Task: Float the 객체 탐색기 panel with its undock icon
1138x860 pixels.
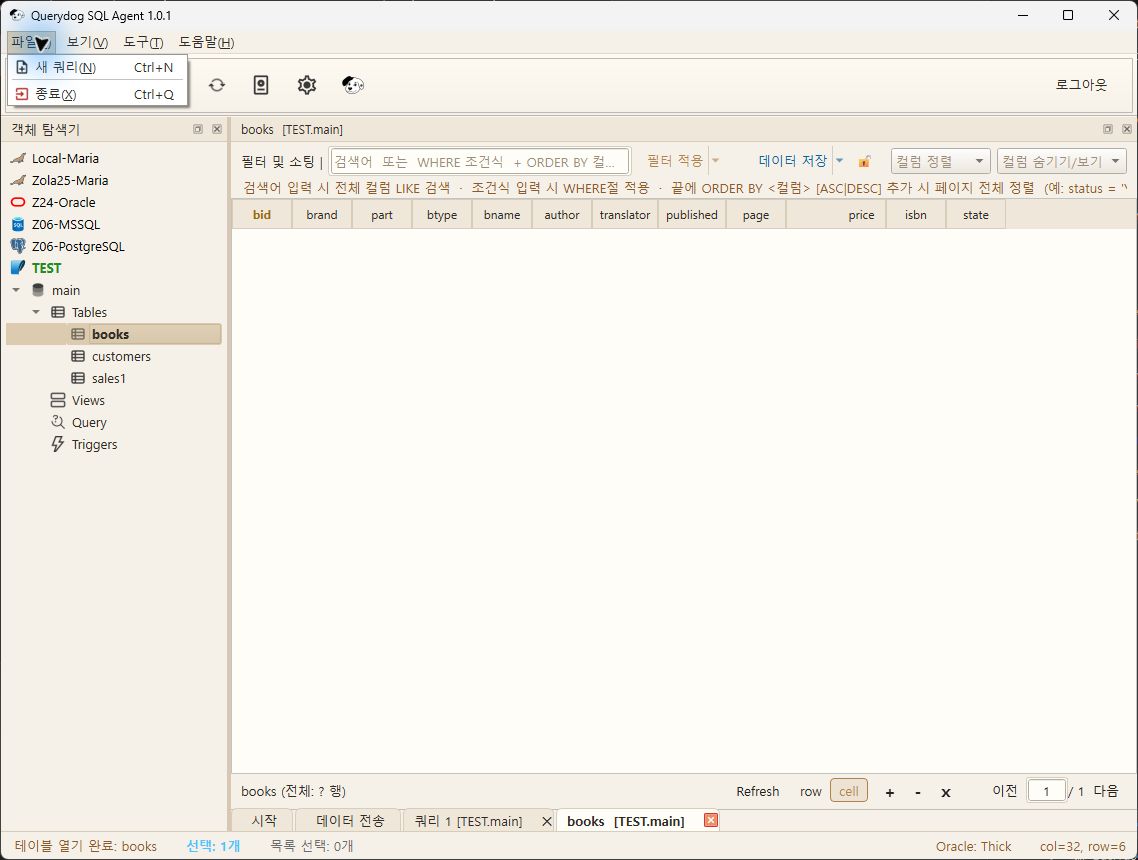Action: point(198,129)
